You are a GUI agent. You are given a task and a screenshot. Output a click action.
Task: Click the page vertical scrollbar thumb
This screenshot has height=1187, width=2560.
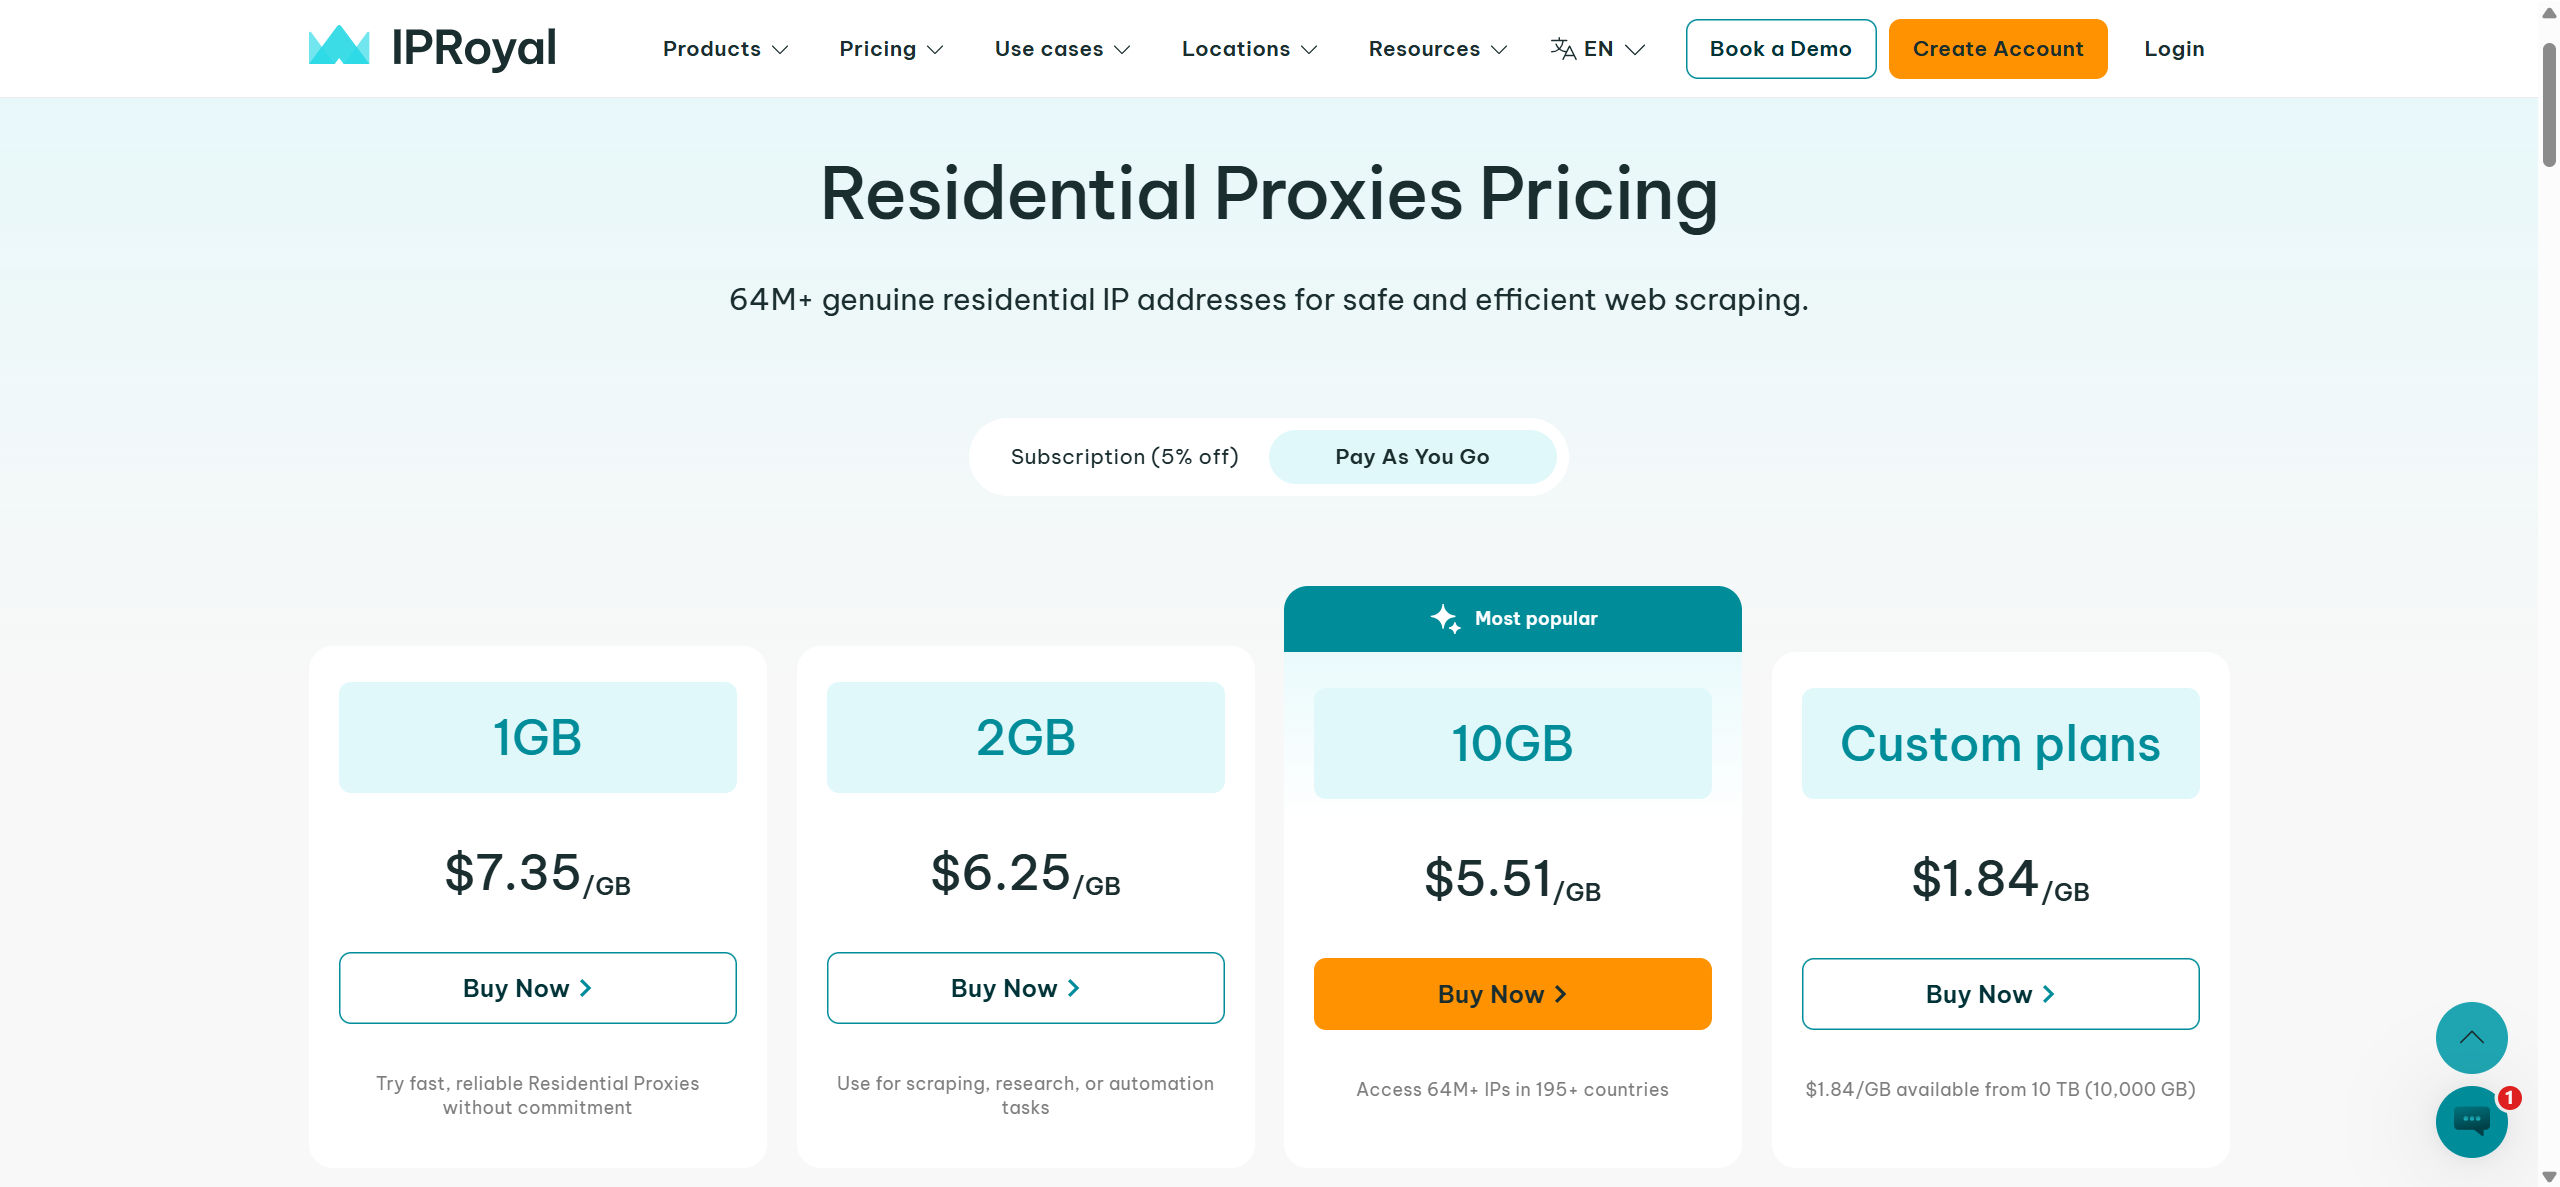tap(2549, 105)
